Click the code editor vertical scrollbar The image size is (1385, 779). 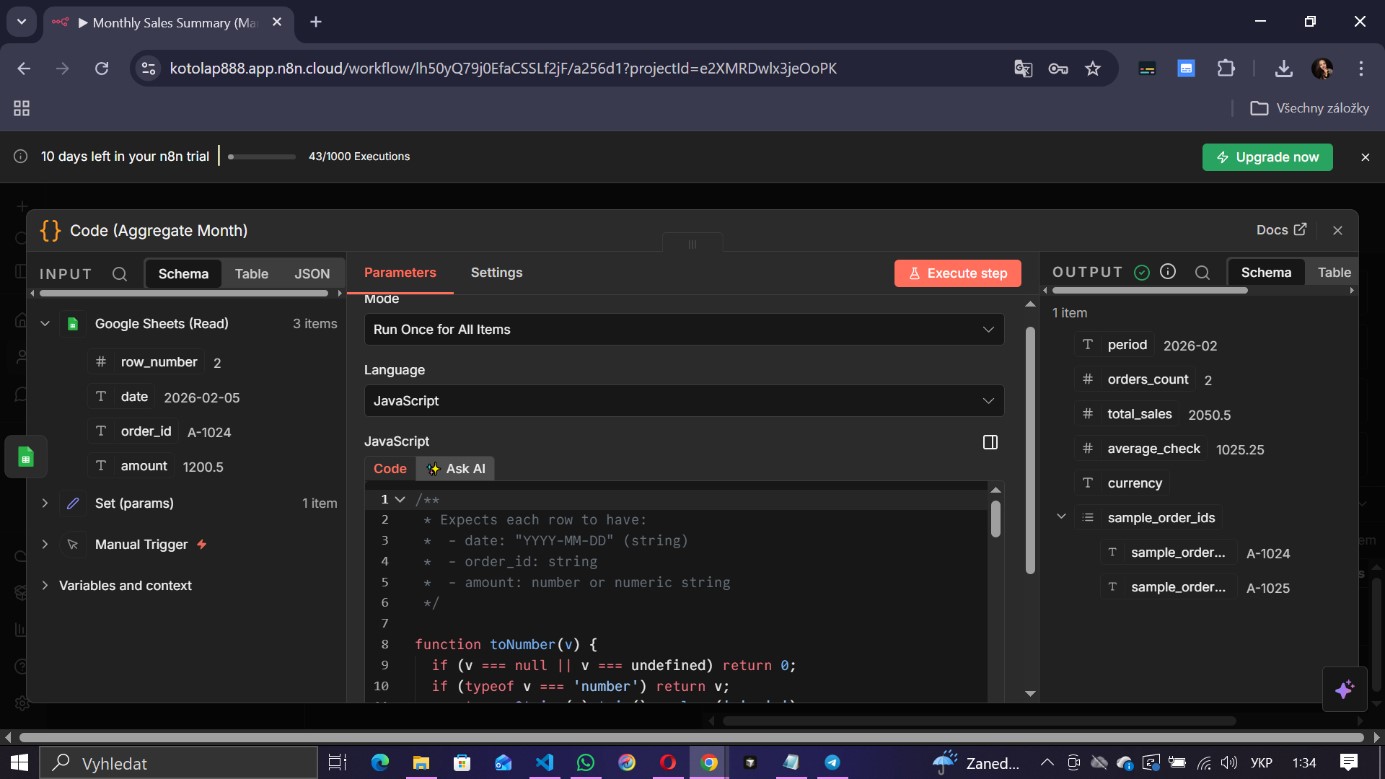995,518
